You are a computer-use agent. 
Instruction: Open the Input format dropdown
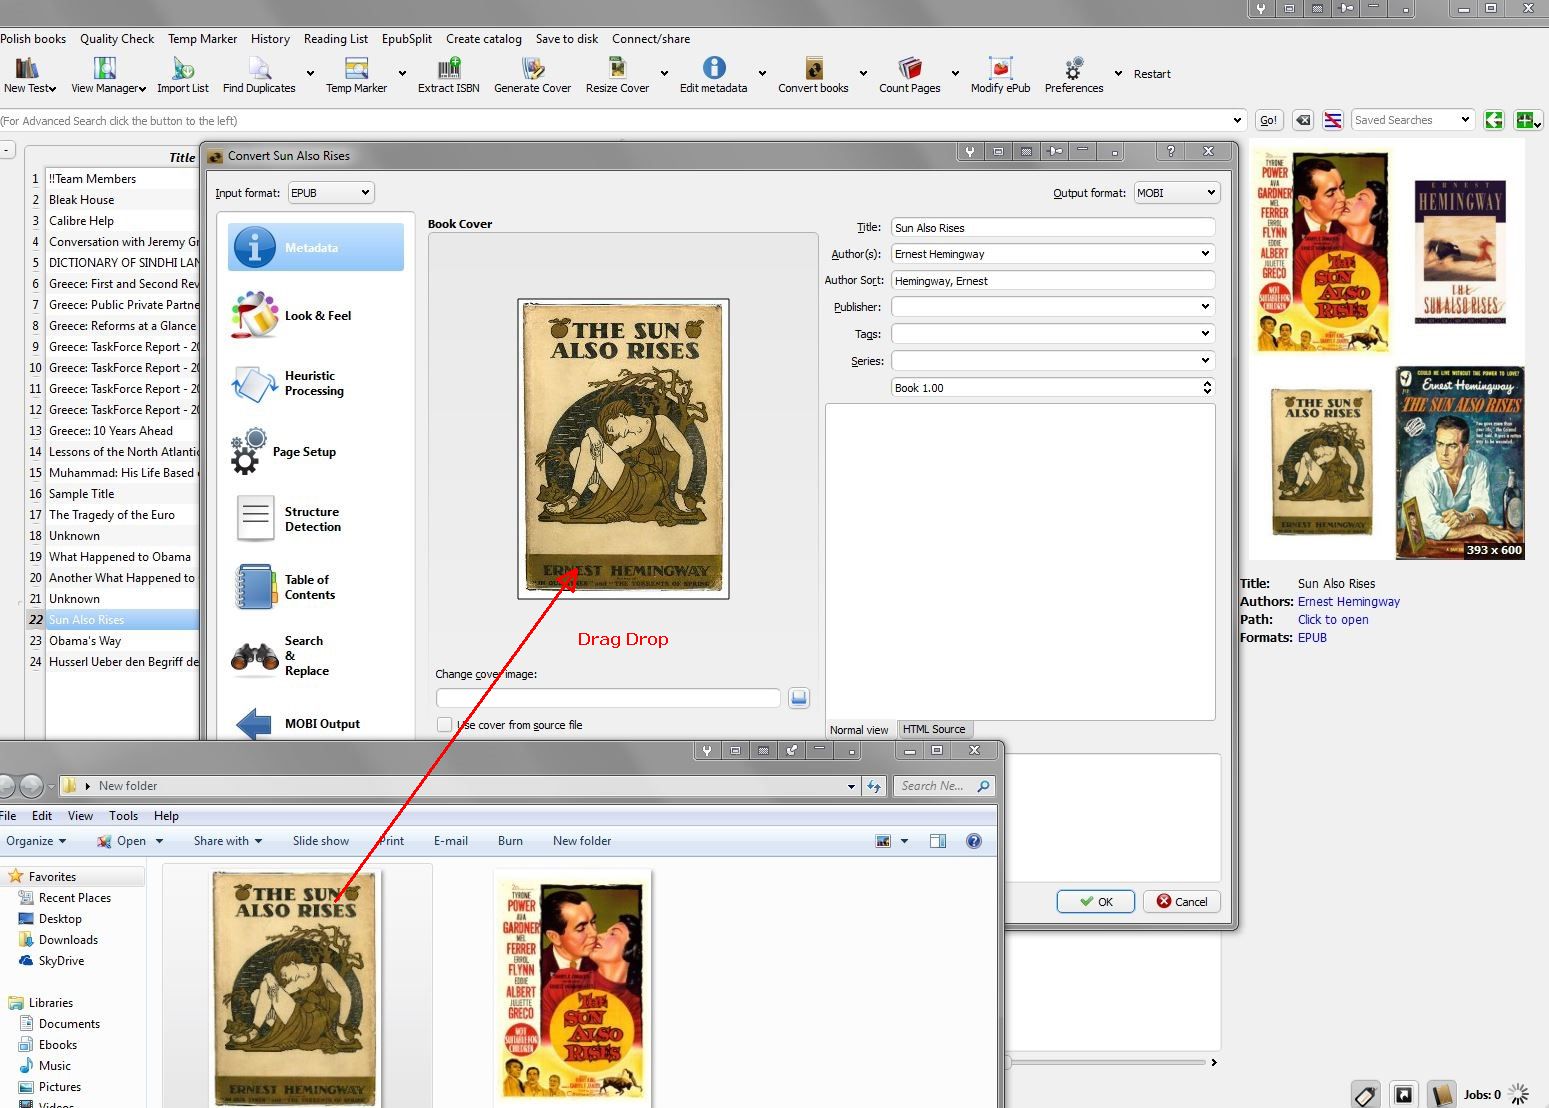click(331, 192)
